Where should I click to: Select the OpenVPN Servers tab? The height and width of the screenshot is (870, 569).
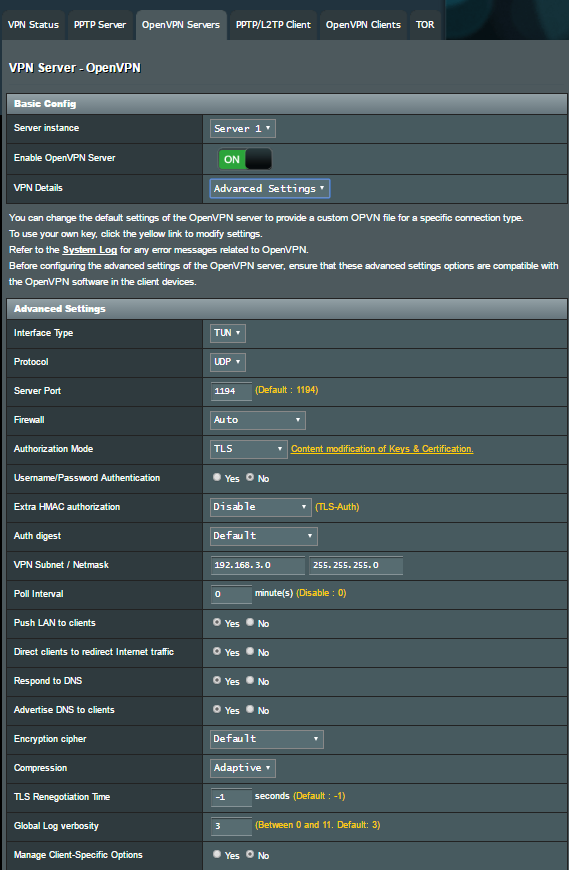[181, 25]
